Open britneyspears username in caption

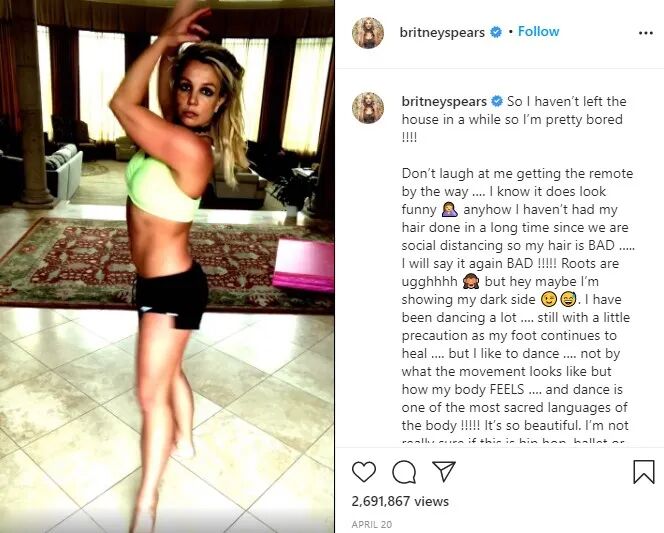click(x=444, y=102)
